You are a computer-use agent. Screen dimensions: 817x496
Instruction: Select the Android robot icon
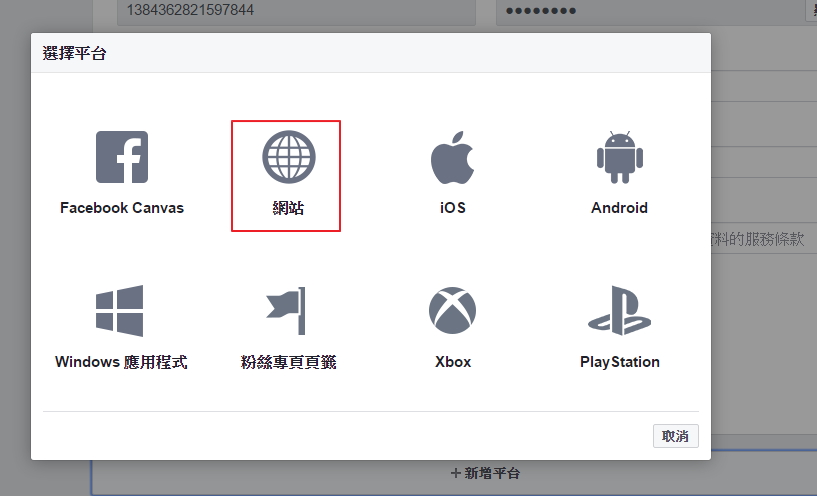coord(620,157)
